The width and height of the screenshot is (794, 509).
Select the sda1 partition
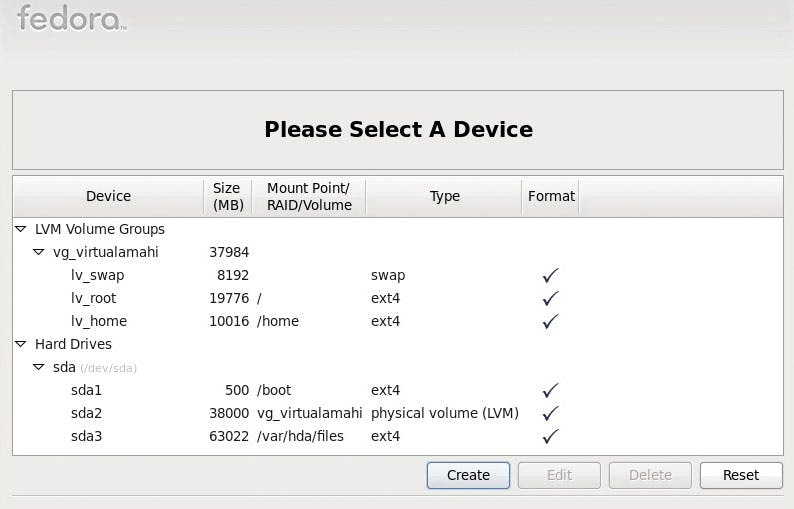tap(398, 390)
